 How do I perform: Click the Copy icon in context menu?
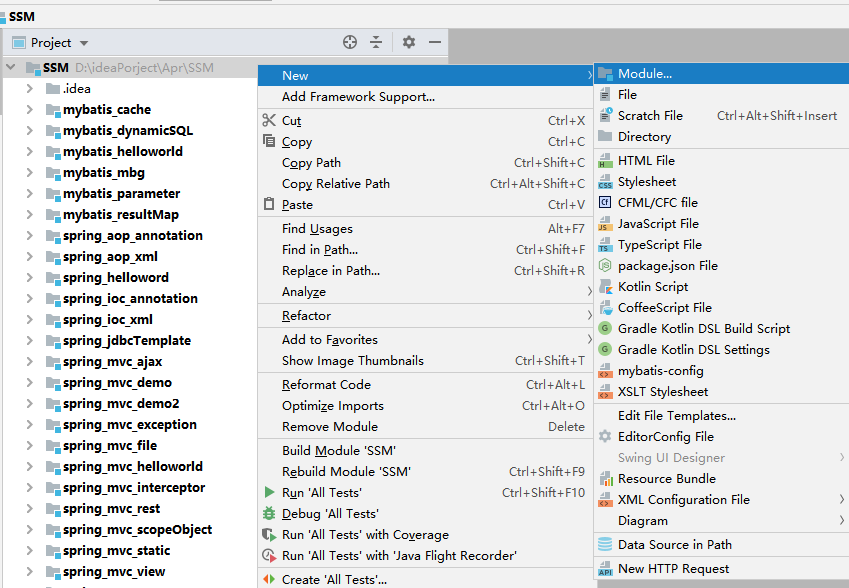tap(269, 141)
